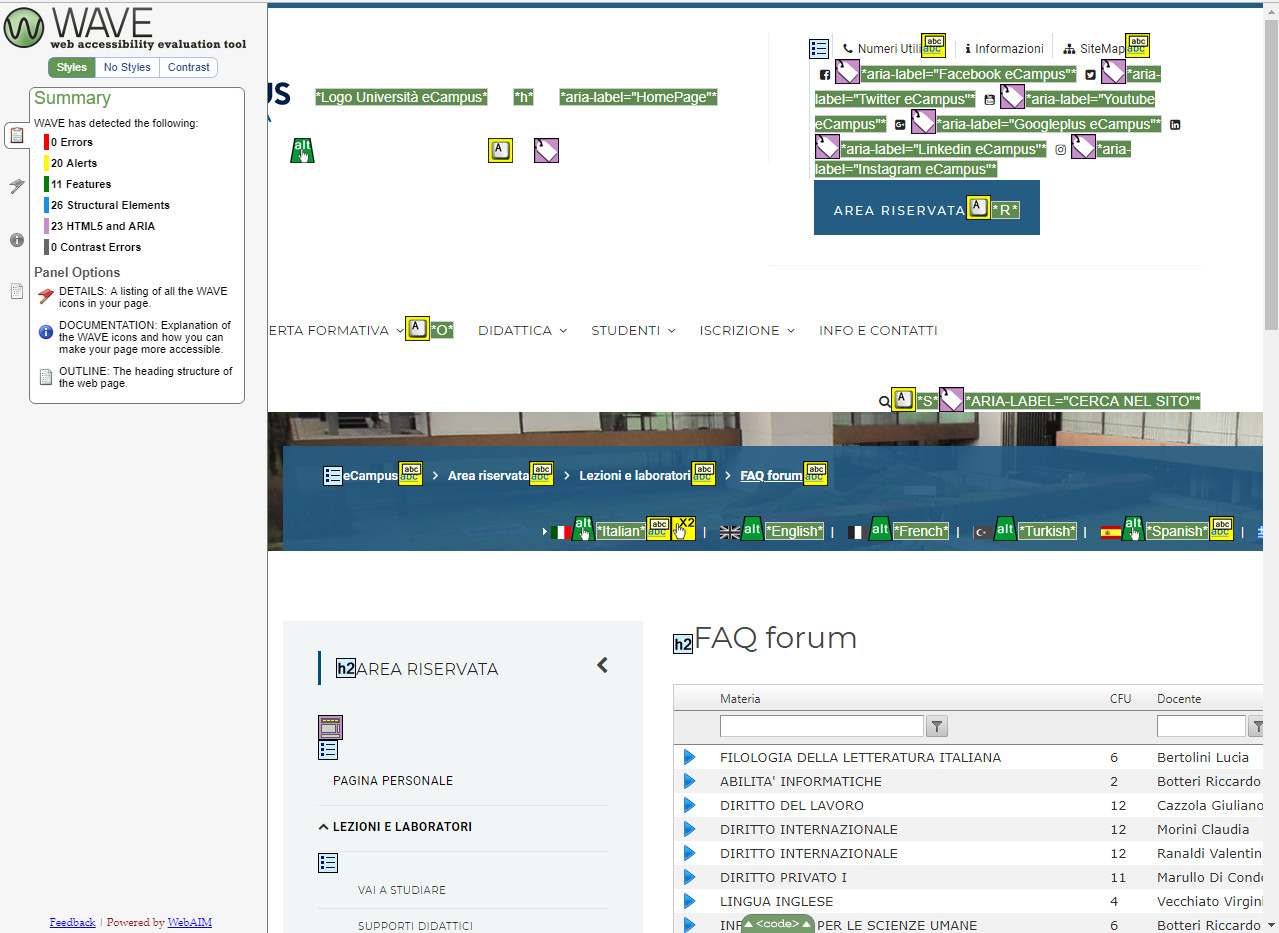The width and height of the screenshot is (1279, 933).
Task: Click the WAVE Feedback link
Action: pos(72,922)
